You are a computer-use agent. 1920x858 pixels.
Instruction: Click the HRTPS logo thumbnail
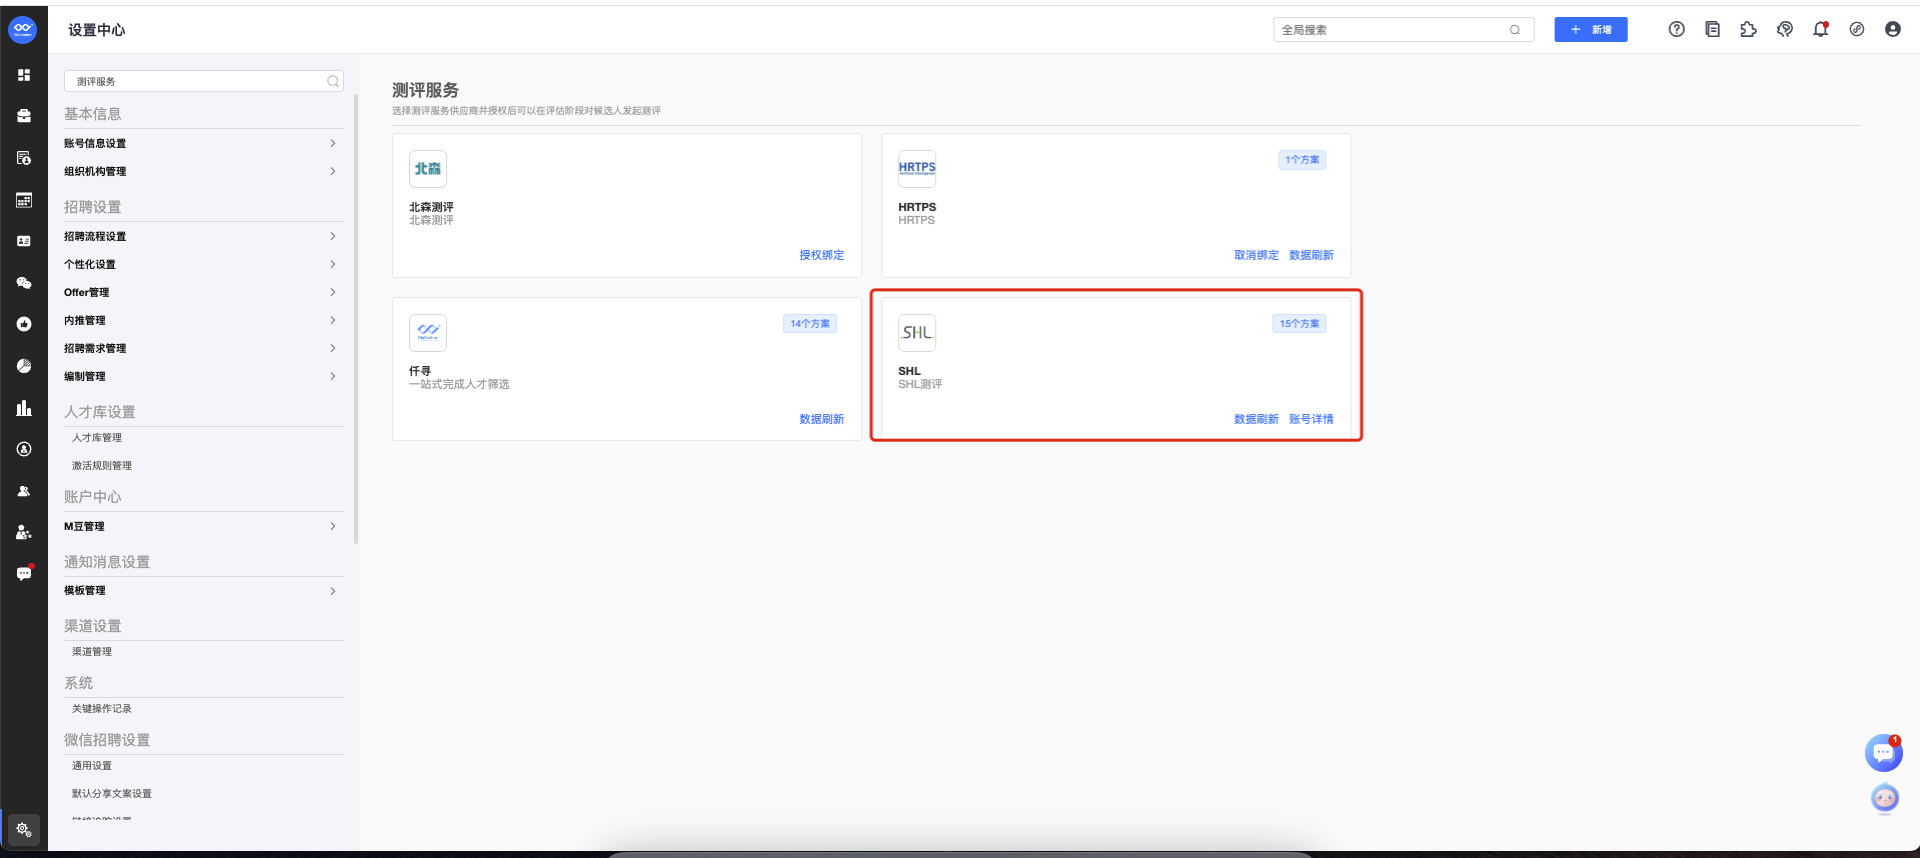917,169
